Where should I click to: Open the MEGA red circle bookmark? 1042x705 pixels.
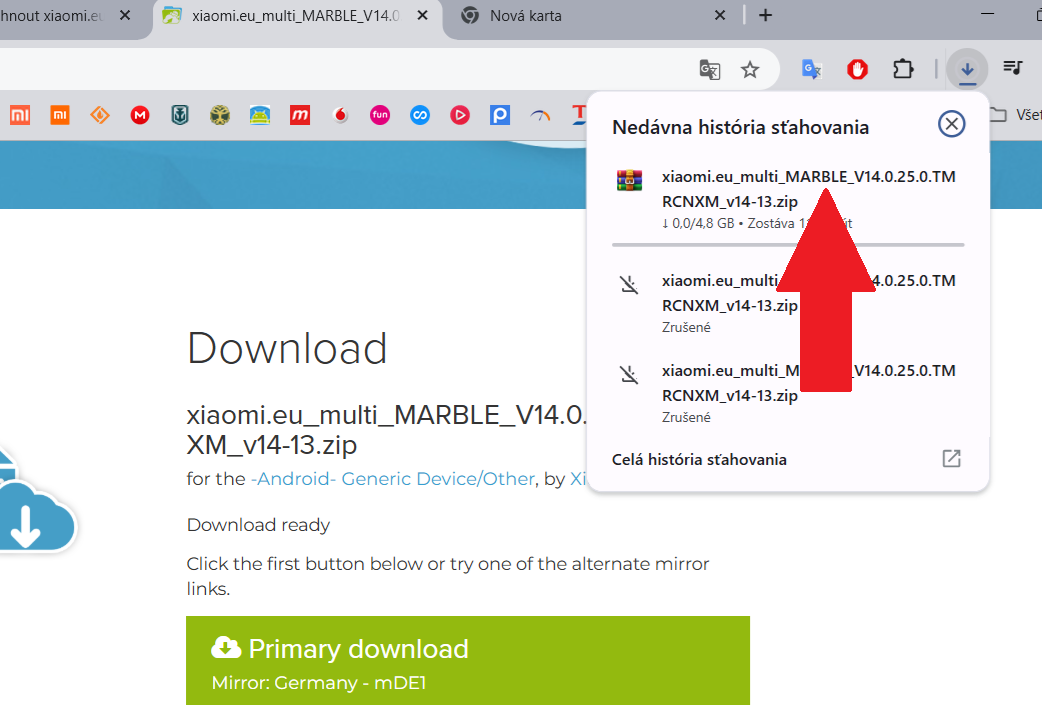pos(140,115)
